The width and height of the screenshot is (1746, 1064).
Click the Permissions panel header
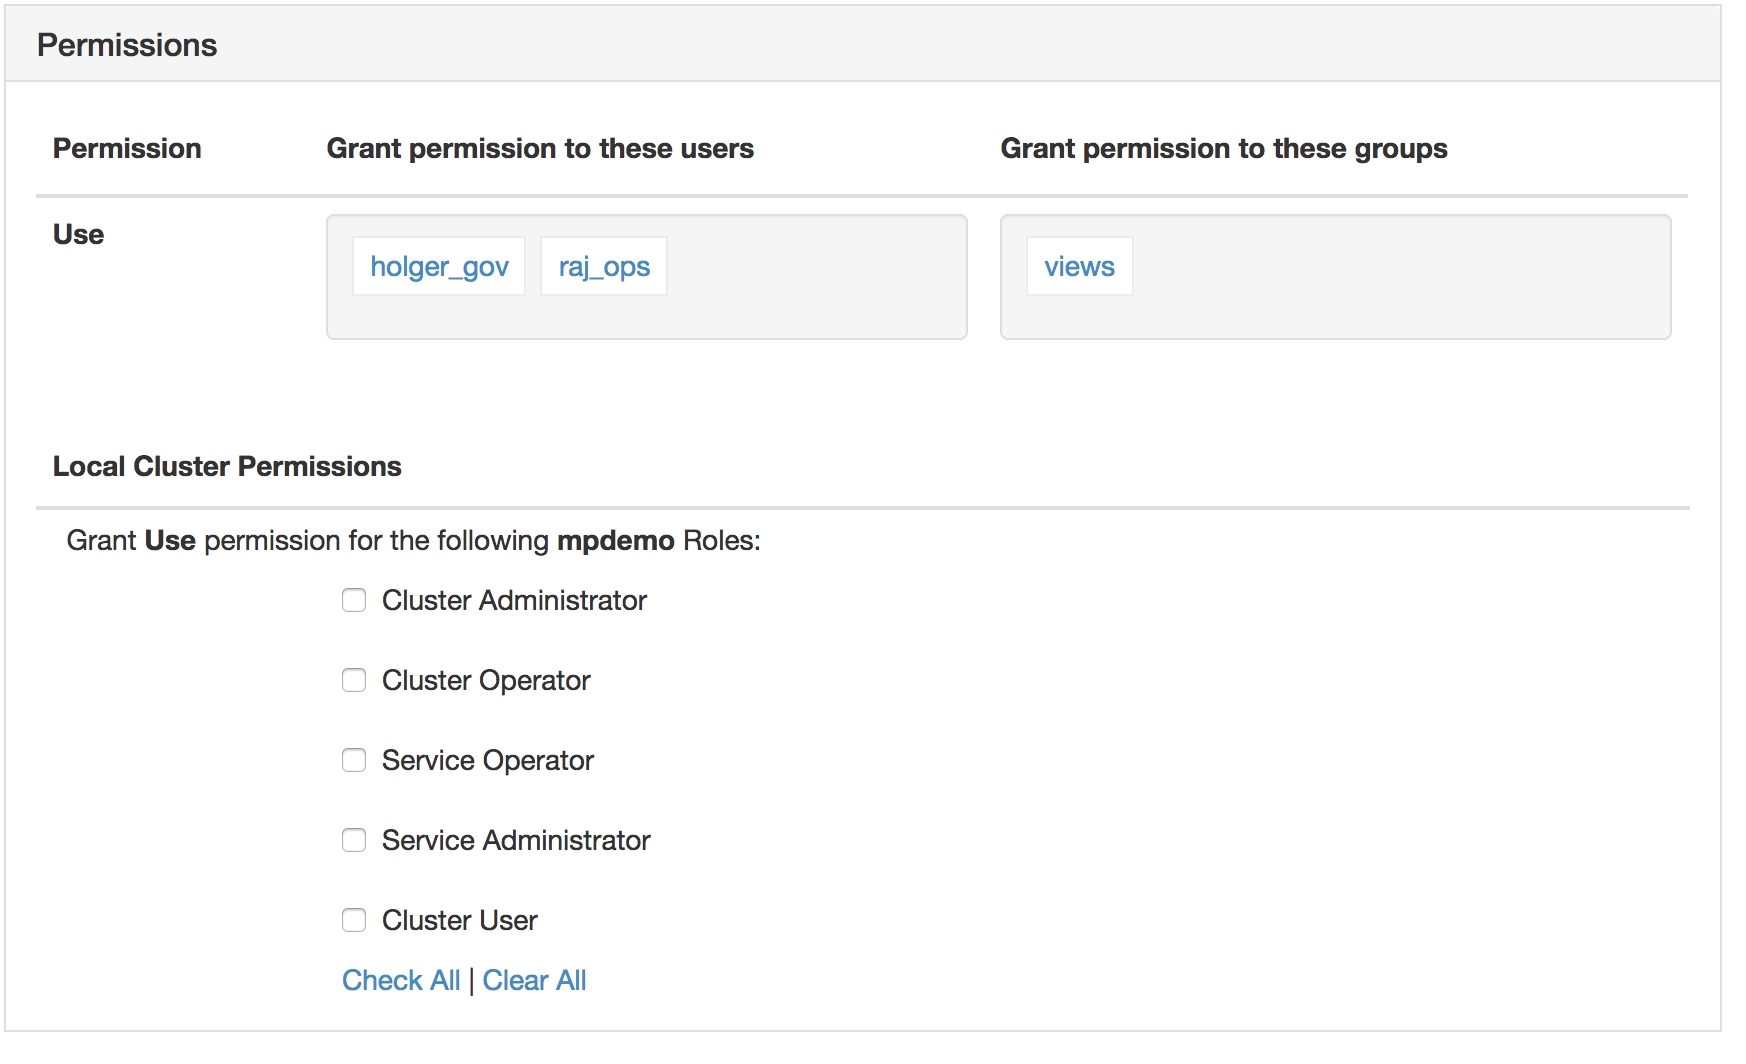[127, 44]
